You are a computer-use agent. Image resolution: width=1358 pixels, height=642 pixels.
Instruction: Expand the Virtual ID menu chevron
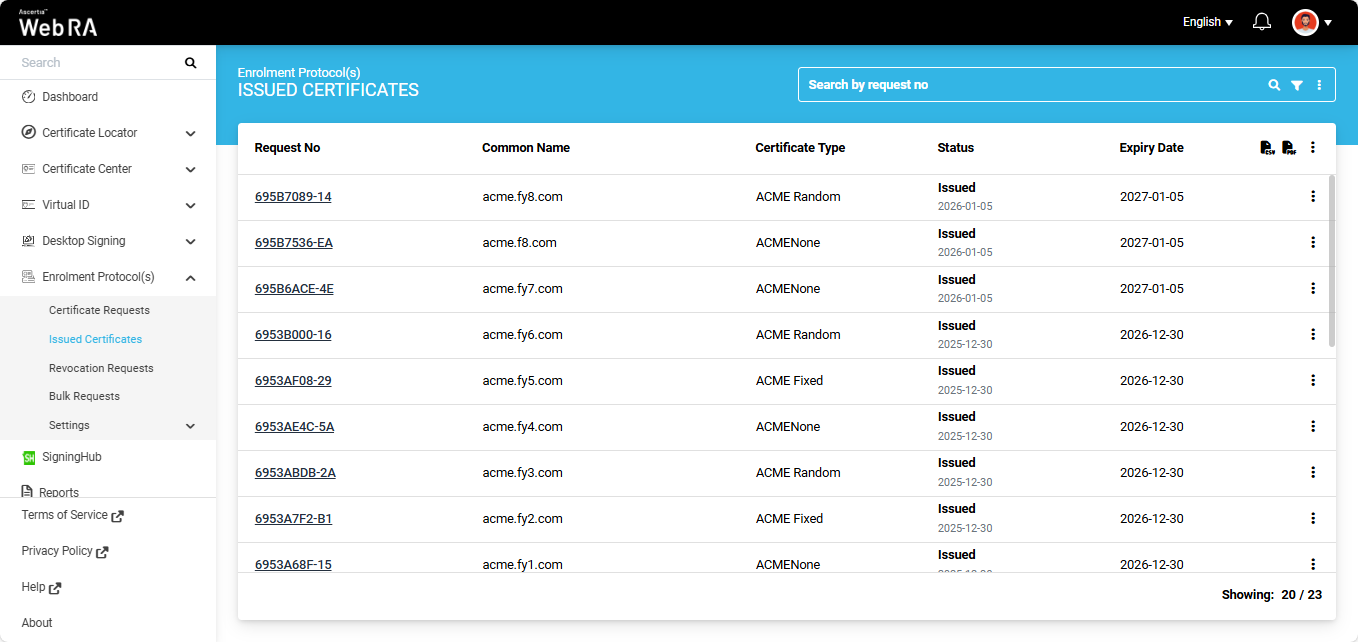190,205
